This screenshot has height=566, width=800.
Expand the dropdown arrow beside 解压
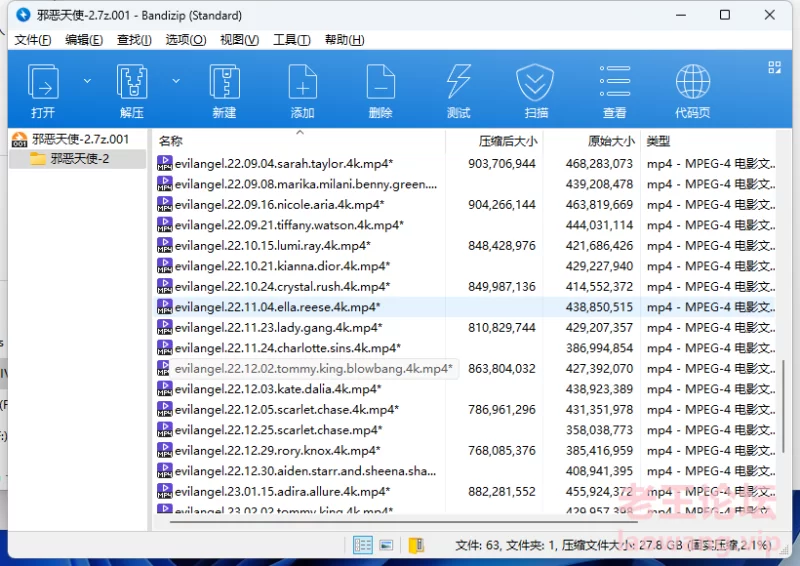coord(176,81)
